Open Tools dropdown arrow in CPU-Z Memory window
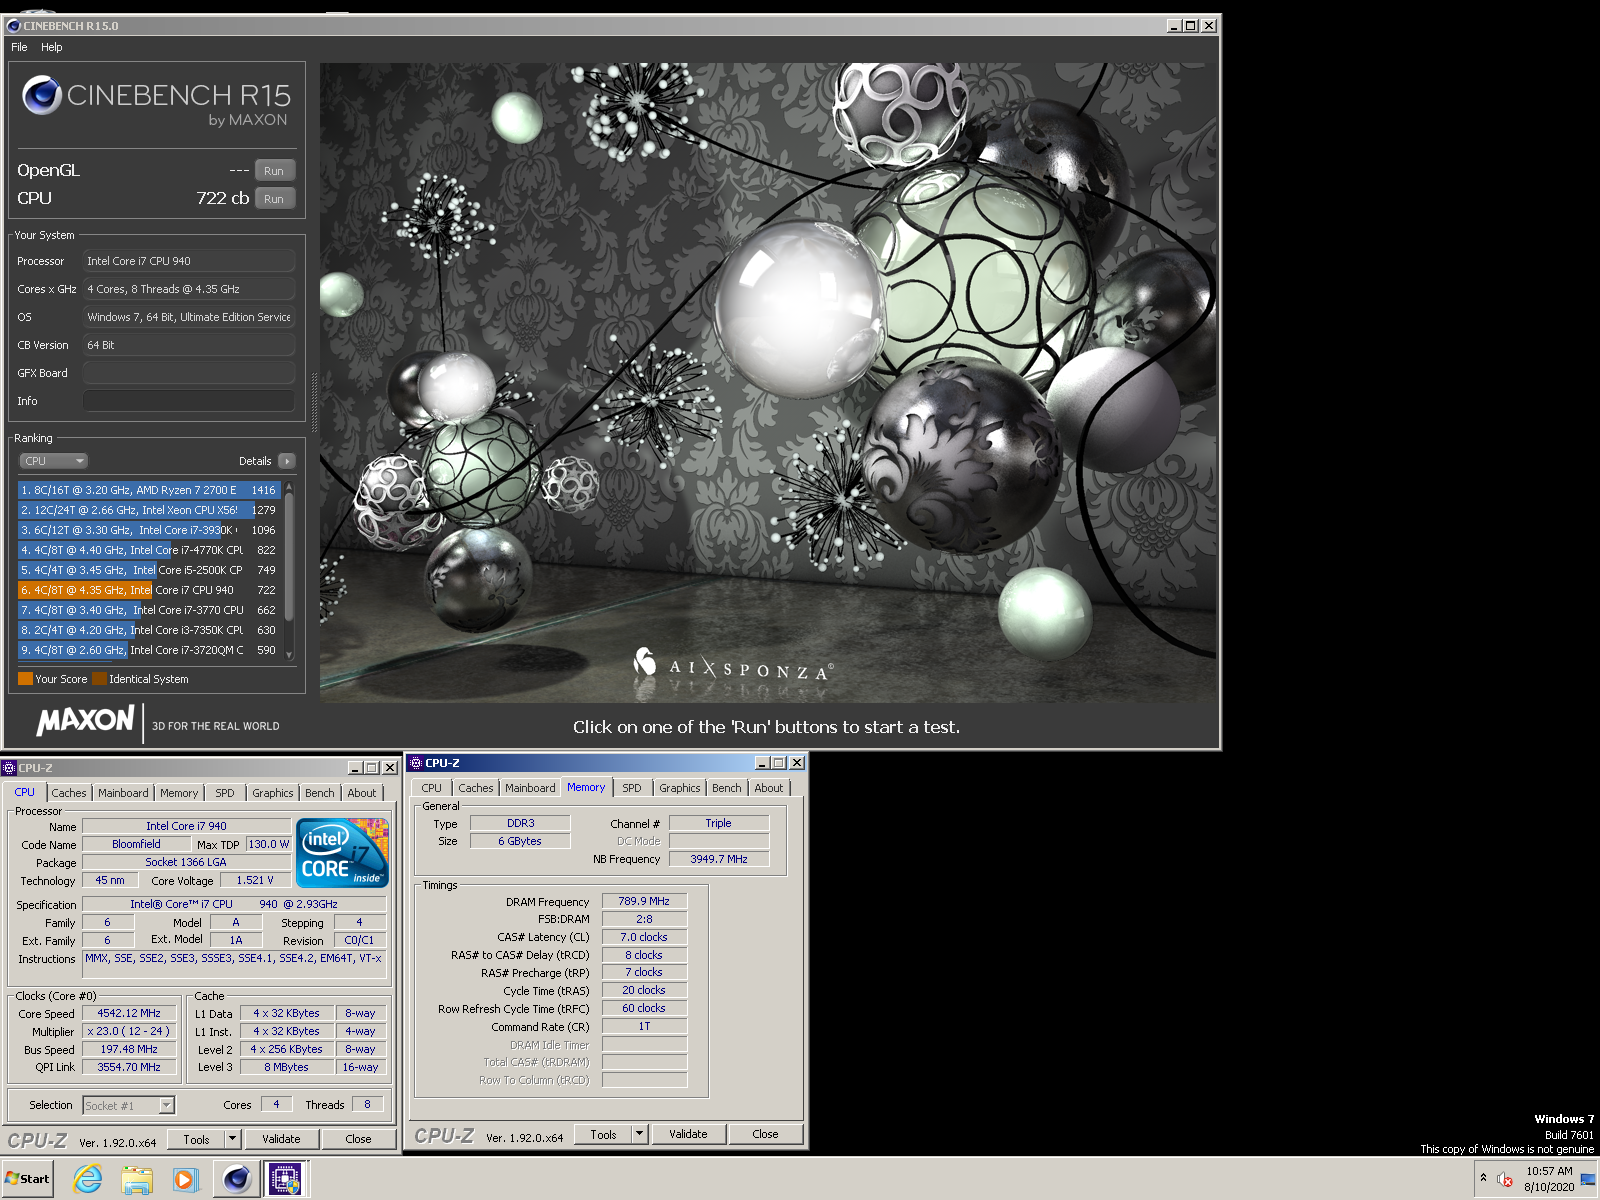Screen dimensions: 1600x1200 (640, 1134)
